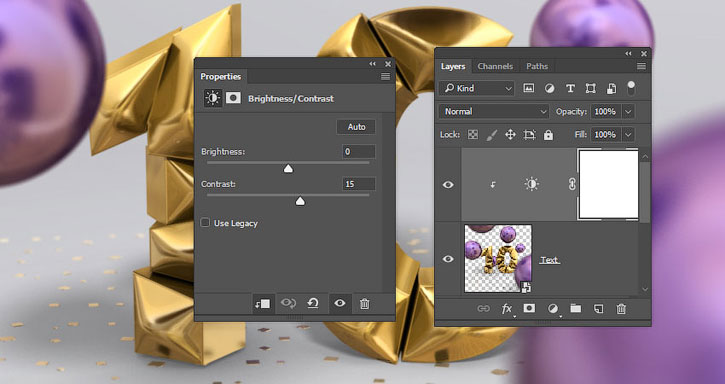The height and width of the screenshot is (384, 725).
Task: Click the Brightness slider handle
Action: pos(288,168)
